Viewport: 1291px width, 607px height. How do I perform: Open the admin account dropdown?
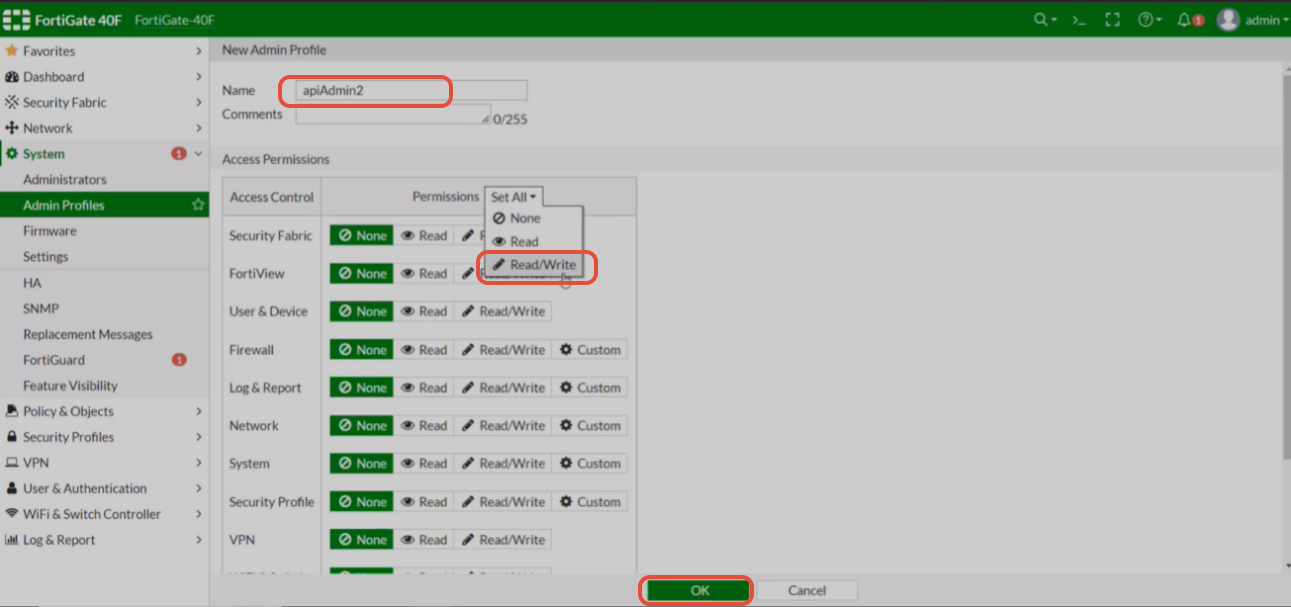[x=1266, y=20]
